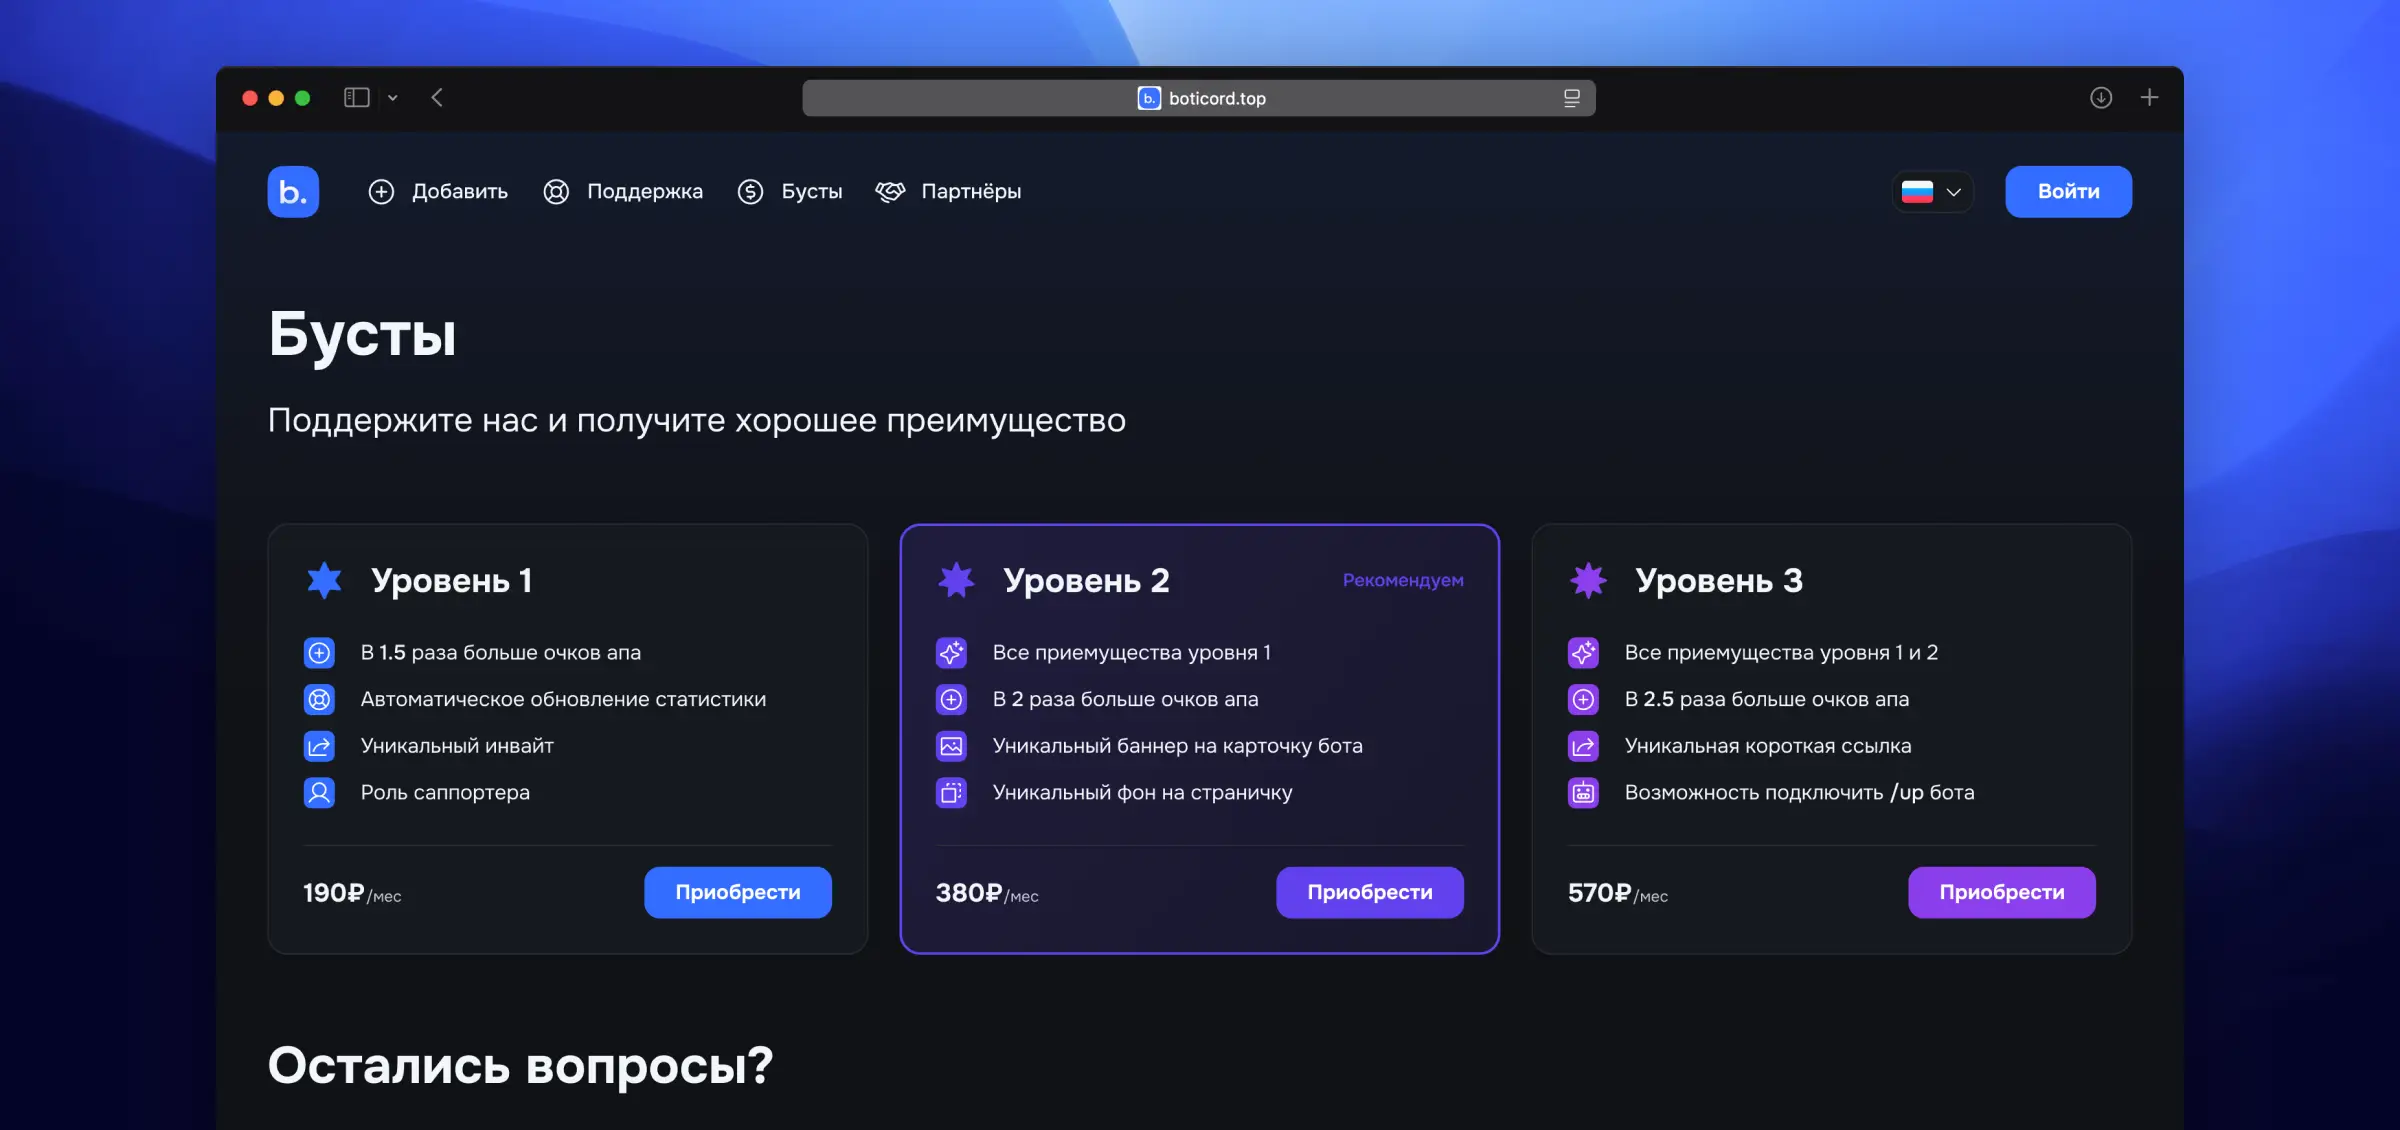This screenshot has width=2400, height=1130.
Task: Click plus icon beside 'В 2.5 раза'
Action: tap(1583, 699)
